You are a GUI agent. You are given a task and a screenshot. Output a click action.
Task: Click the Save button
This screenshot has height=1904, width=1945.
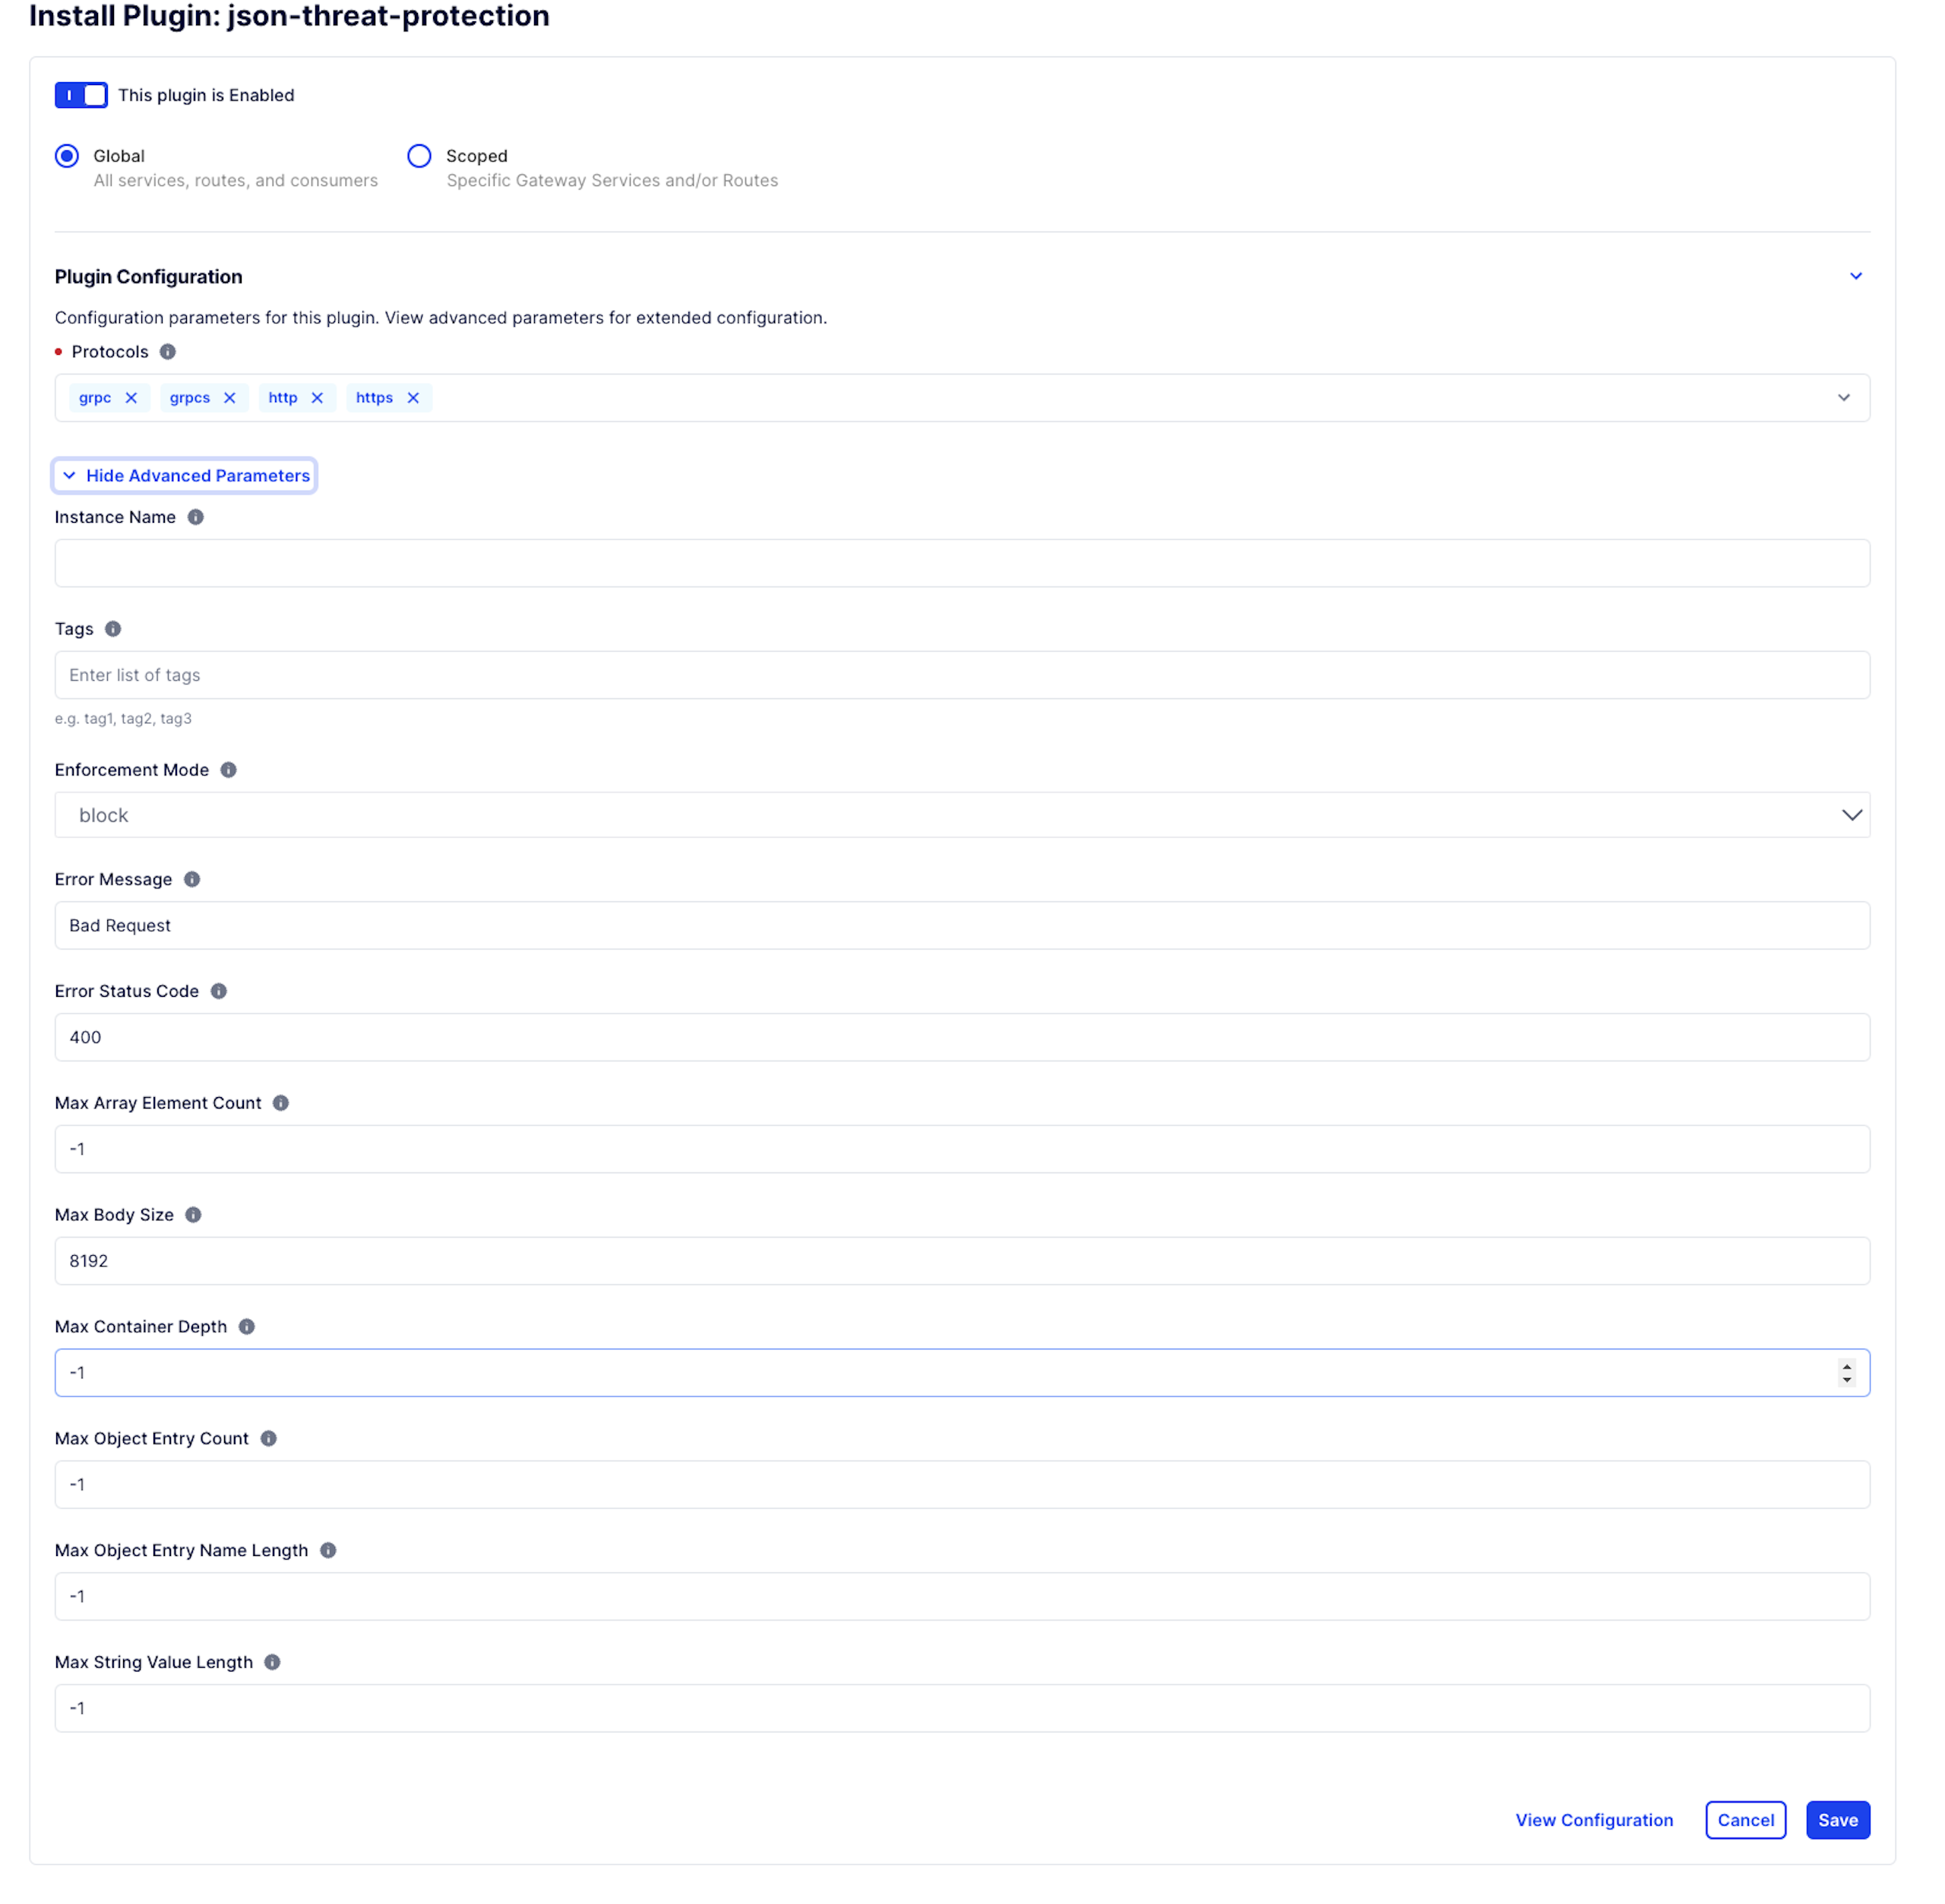[x=1838, y=1820]
